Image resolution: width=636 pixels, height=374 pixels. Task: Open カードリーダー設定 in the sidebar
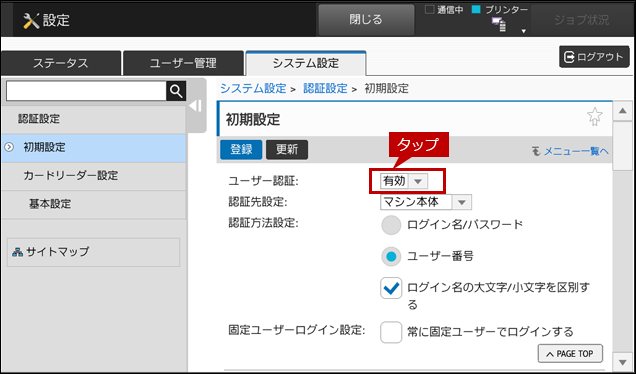[94, 176]
